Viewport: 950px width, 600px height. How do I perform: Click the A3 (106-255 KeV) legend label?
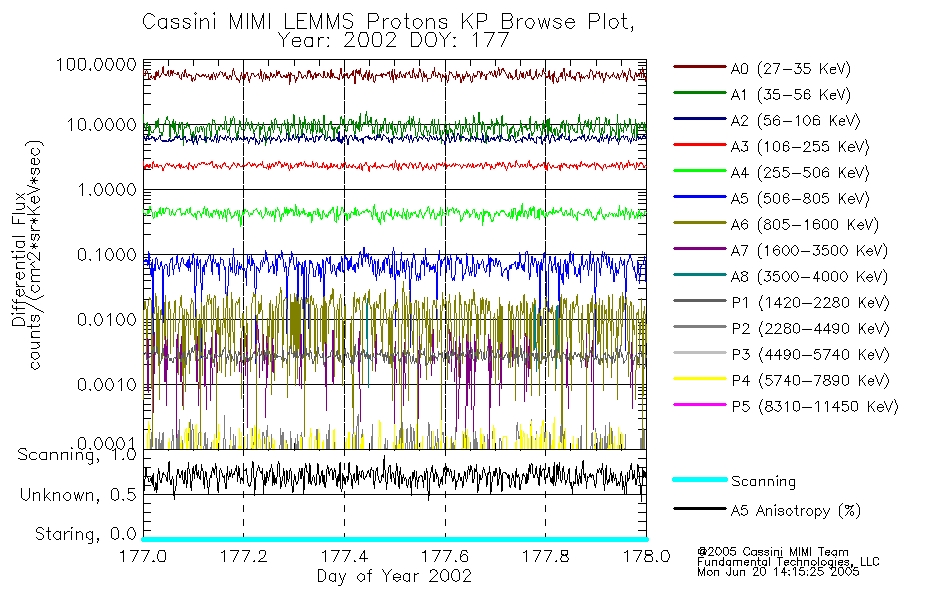(800, 147)
